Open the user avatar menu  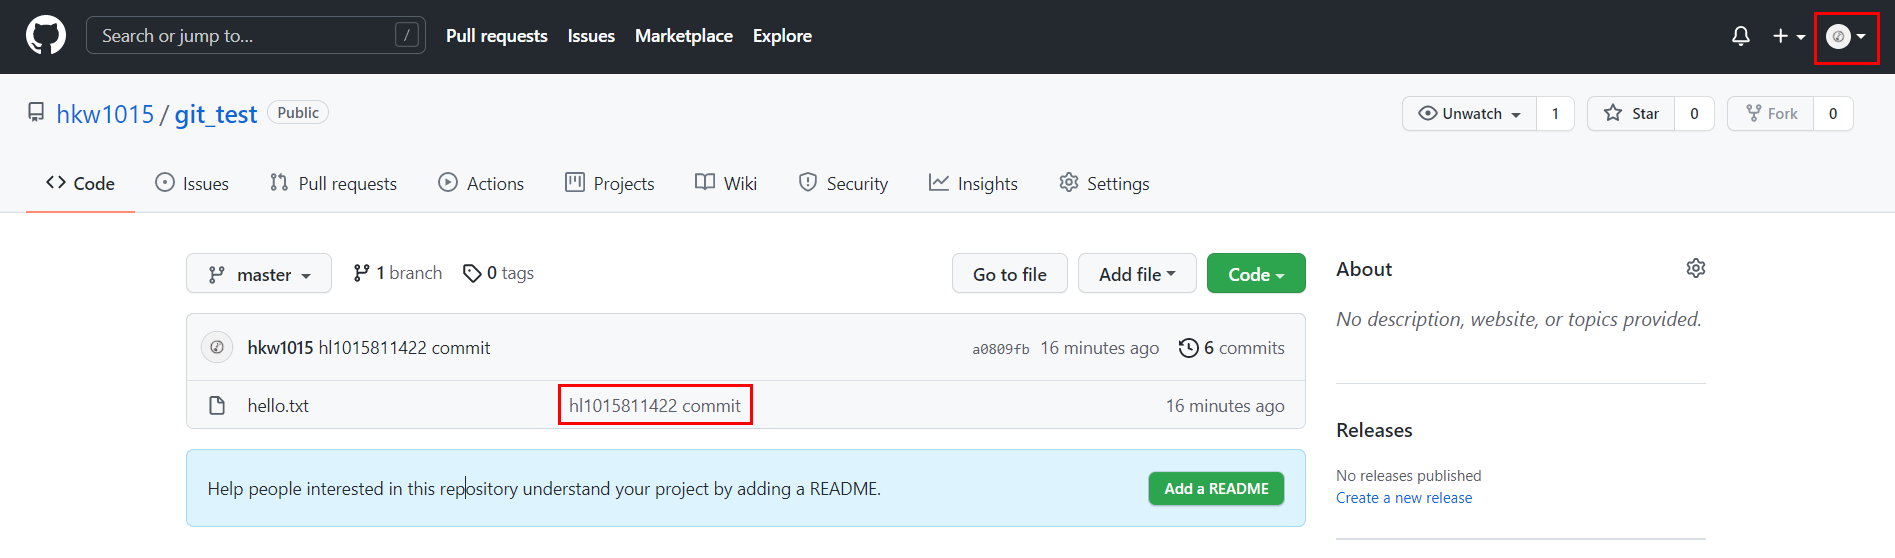(x=1846, y=36)
